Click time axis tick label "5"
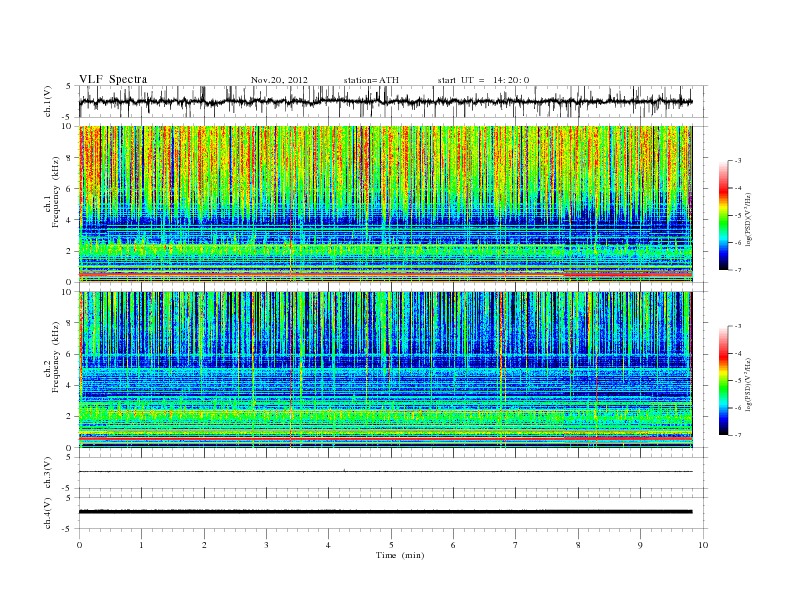The height and width of the screenshot is (612, 792). pyautogui.click(x=391, y=545)
